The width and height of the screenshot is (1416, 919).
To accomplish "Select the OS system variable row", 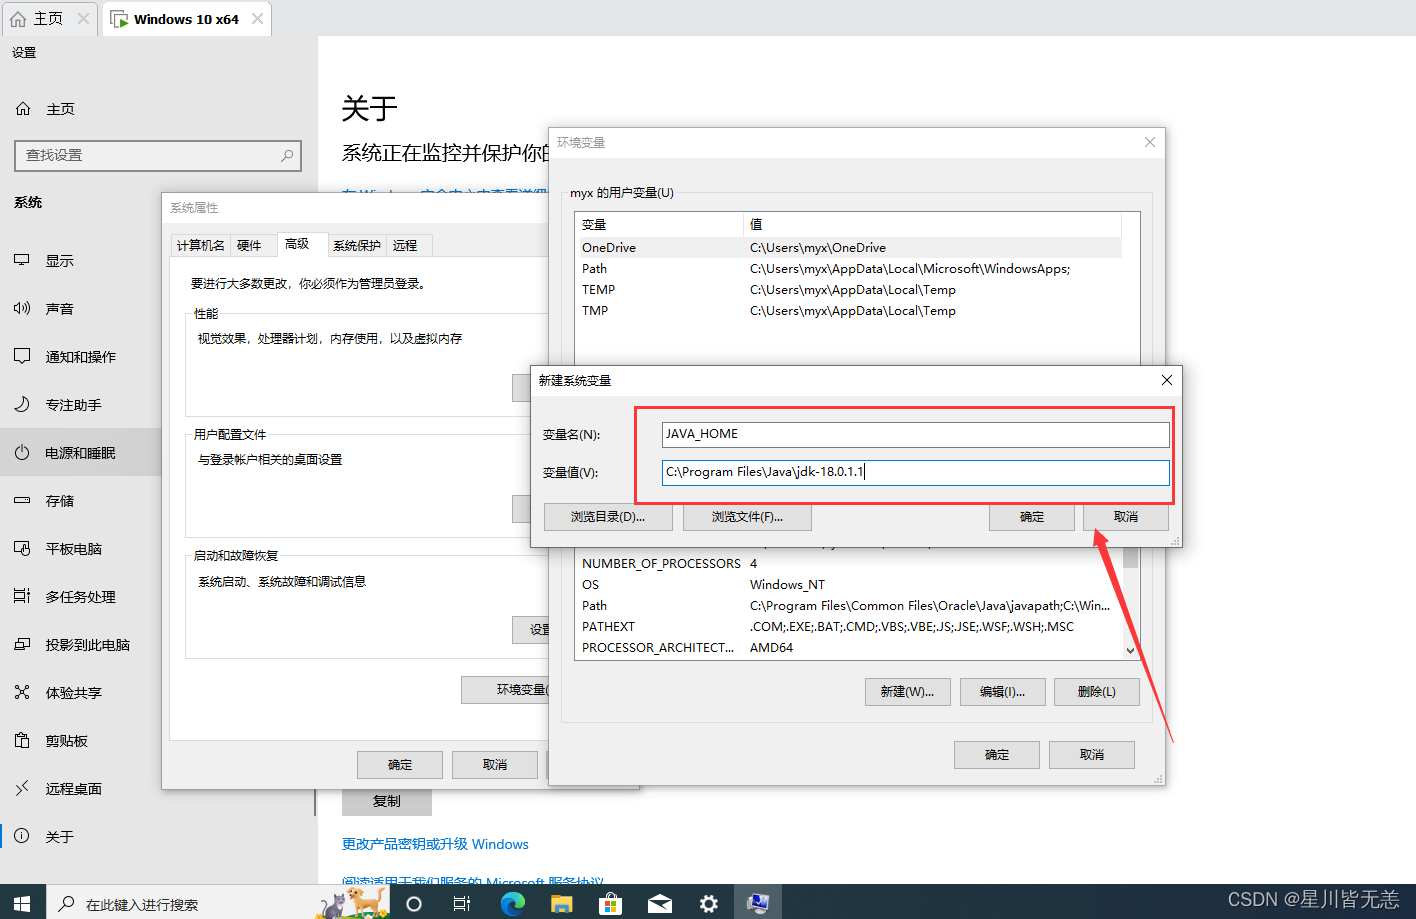I will [x=849, y=585].
